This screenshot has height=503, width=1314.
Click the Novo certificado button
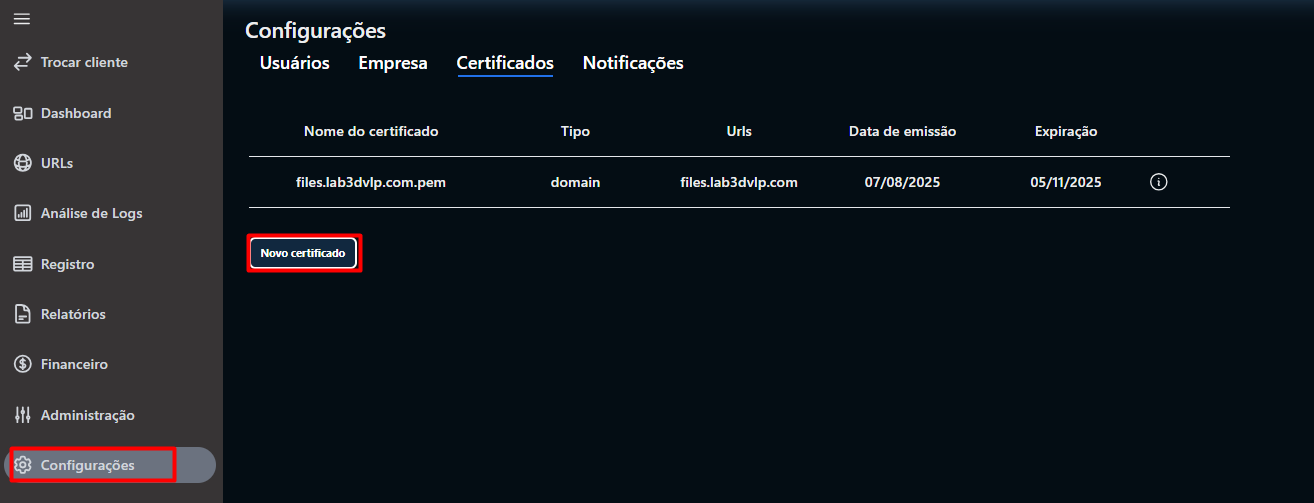point(303,254)
